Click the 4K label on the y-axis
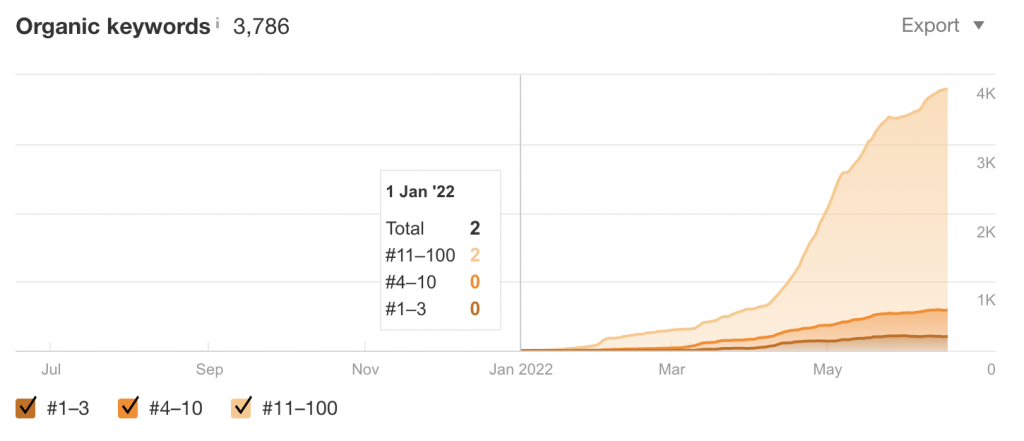This screenshot has width=1024, height=441. pos(985,94)
